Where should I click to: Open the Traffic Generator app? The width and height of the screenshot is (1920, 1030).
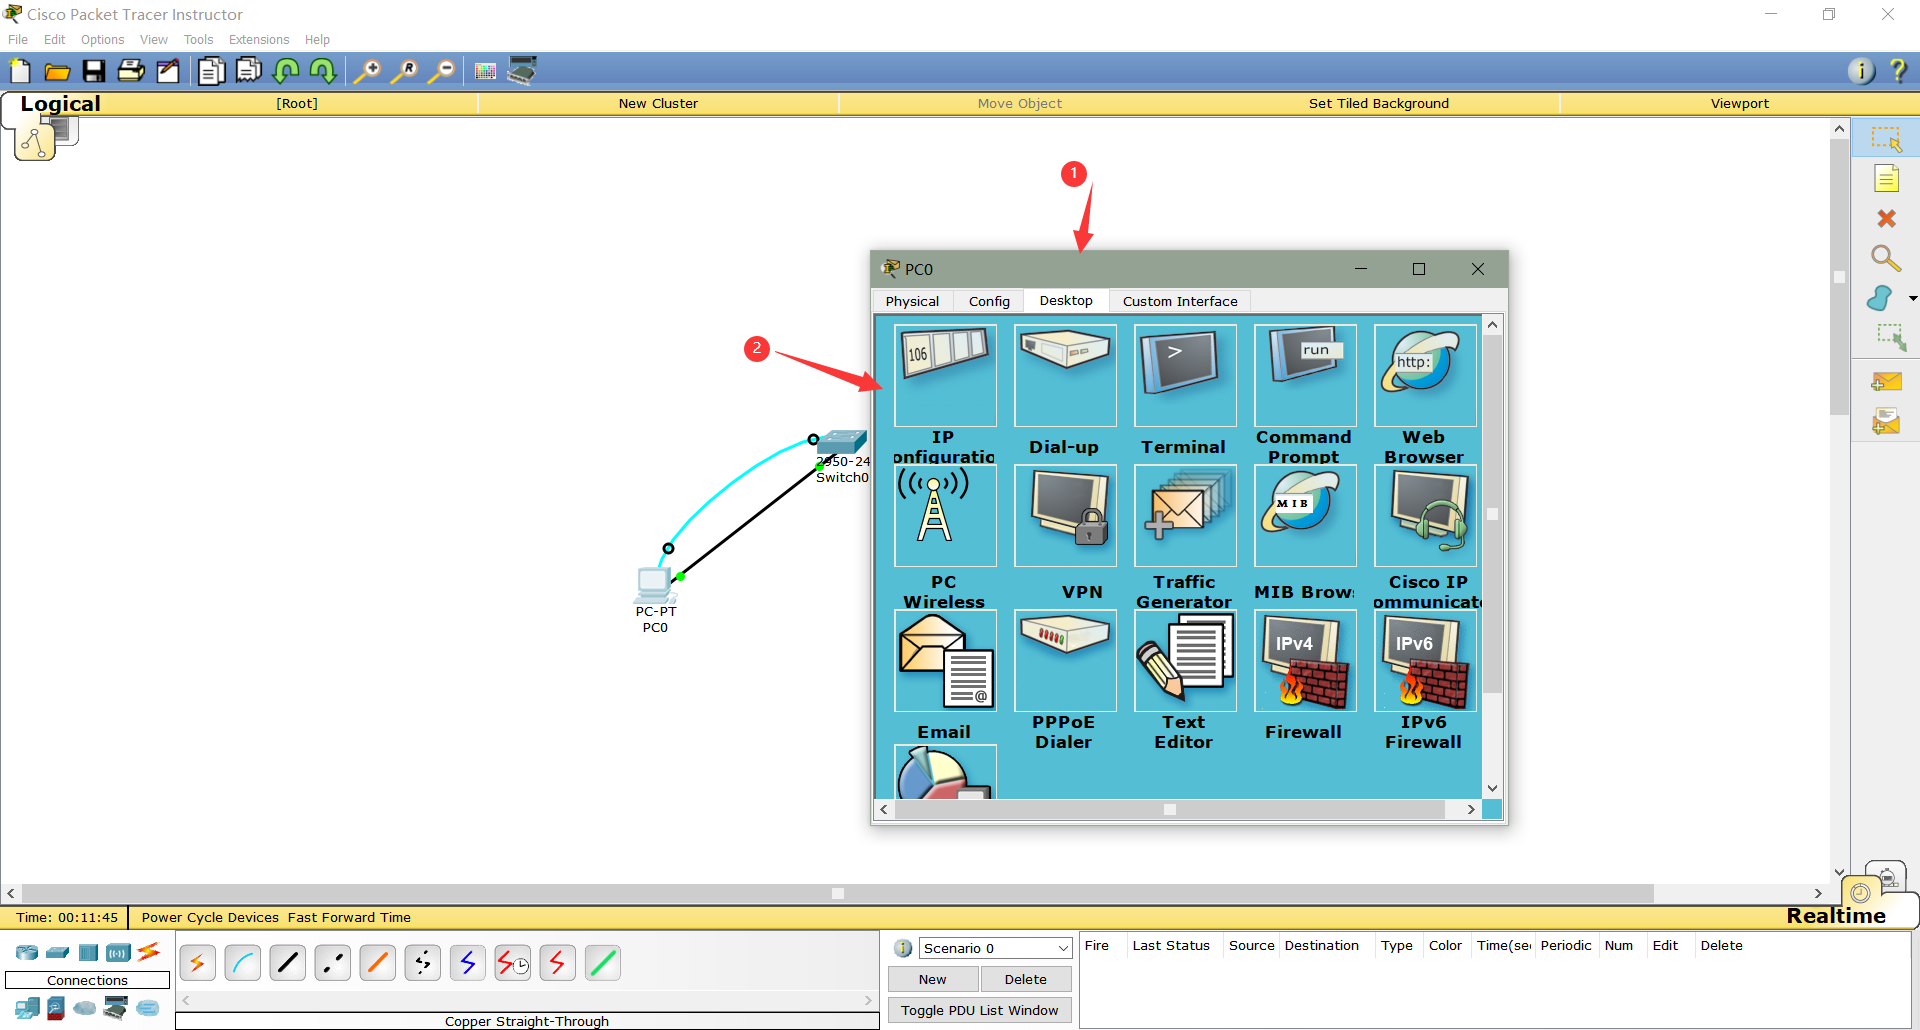1185,516
